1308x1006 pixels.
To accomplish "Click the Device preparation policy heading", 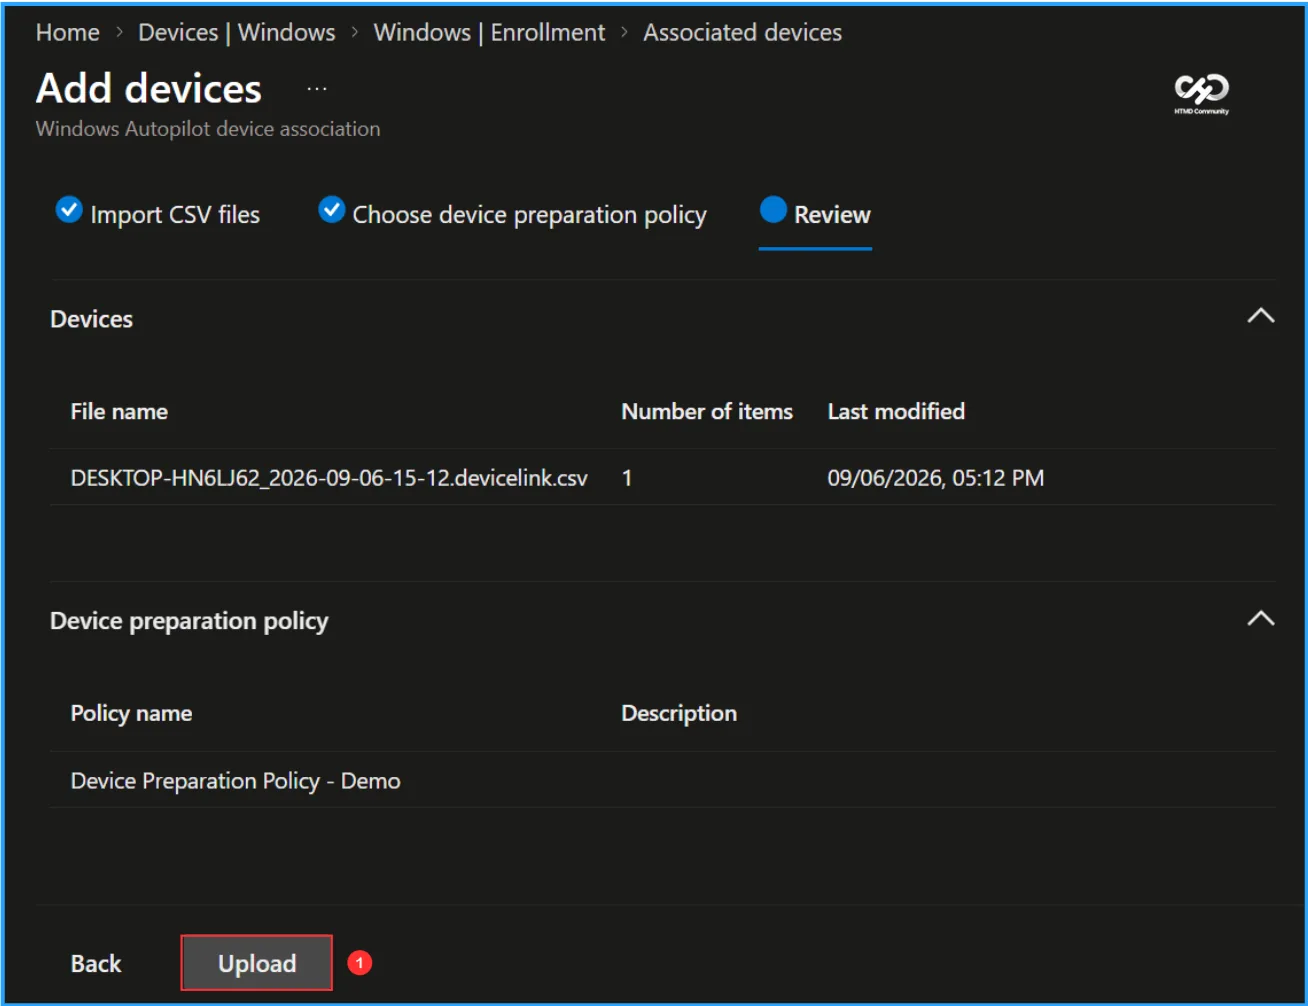I will [x=189, y=621].
